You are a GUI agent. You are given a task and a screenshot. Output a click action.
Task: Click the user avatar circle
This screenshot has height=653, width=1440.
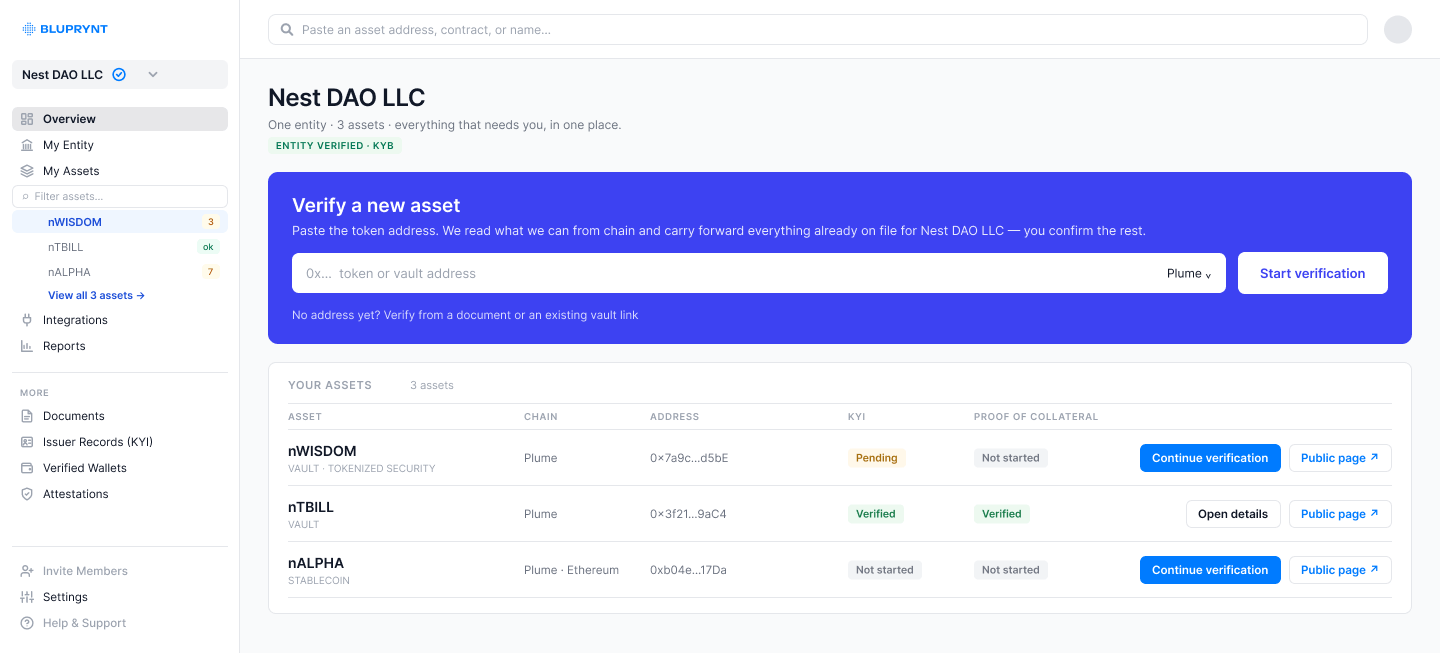point(1398,29)
